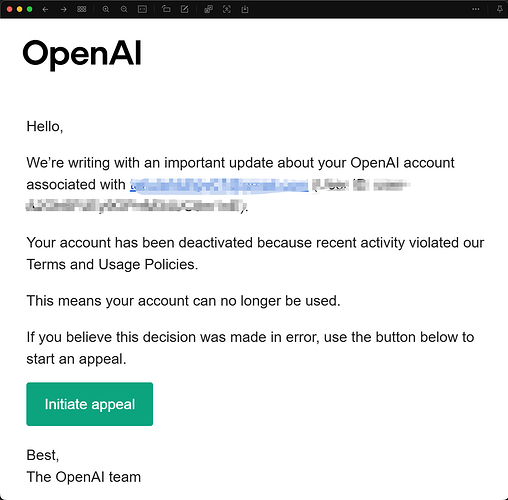The height and width of the screenshot is (500, 508).
Task: Open the more options menu
Action: tap(476, 9)
